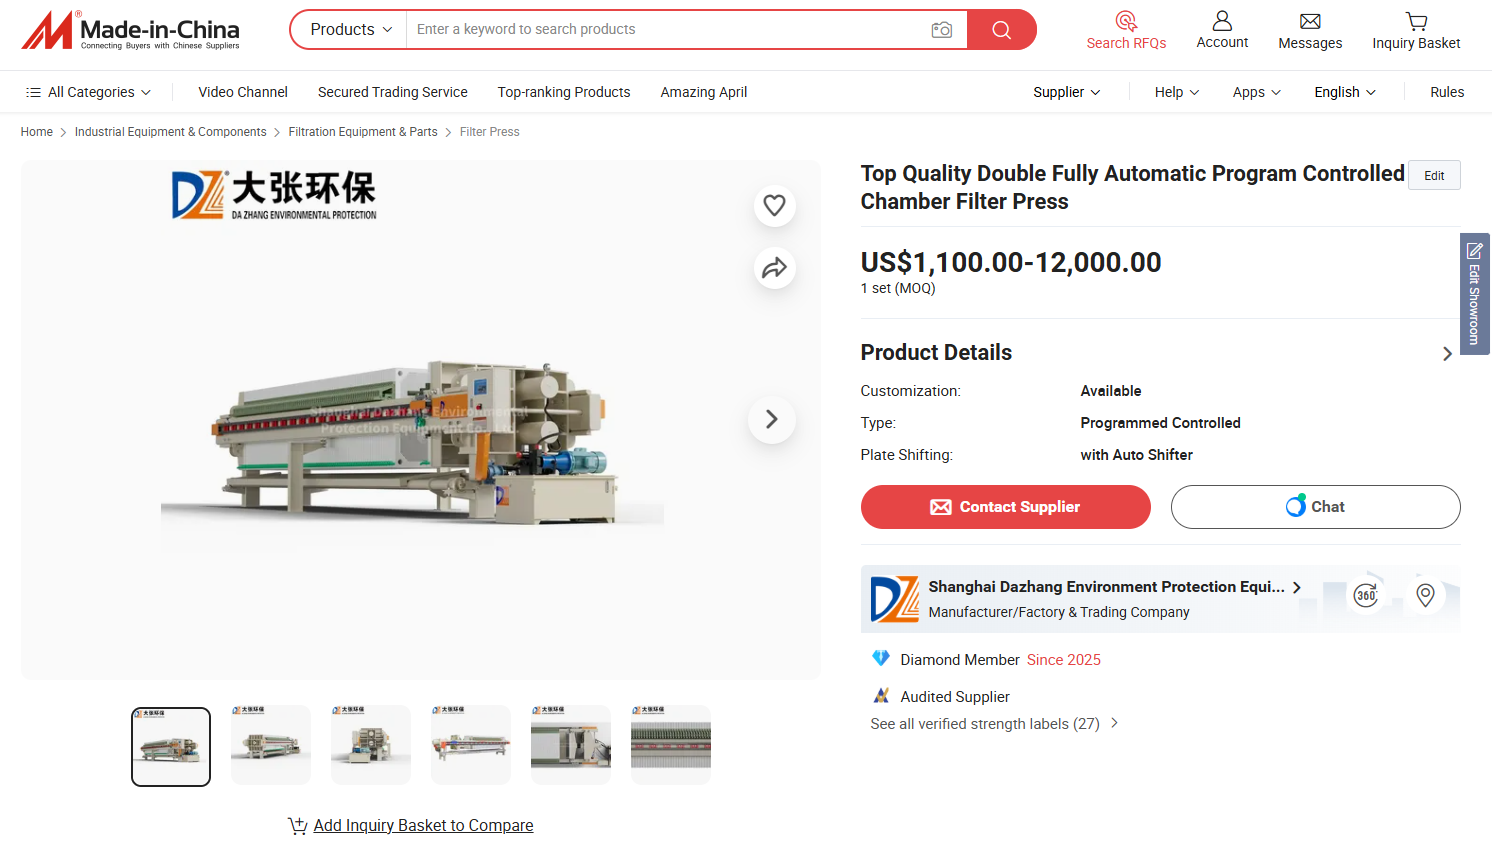Click the camera image search icon
Viewport: 1492px width, 842px height.
pyautogui.click(x=941, y=30)
